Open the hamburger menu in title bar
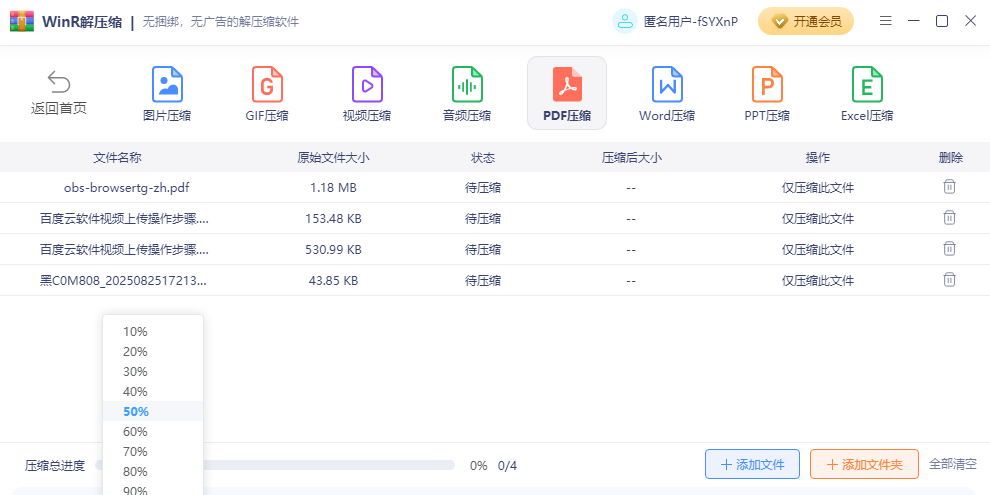Viewport: 990px width, 495px height. 886,21
